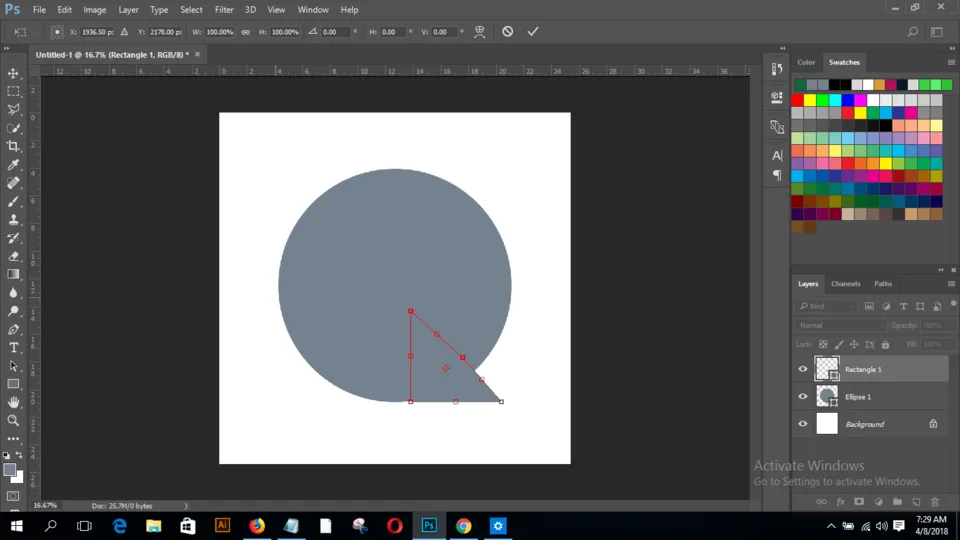
Task: Open the Fill value dropdown
Action: tap(951, 345)
